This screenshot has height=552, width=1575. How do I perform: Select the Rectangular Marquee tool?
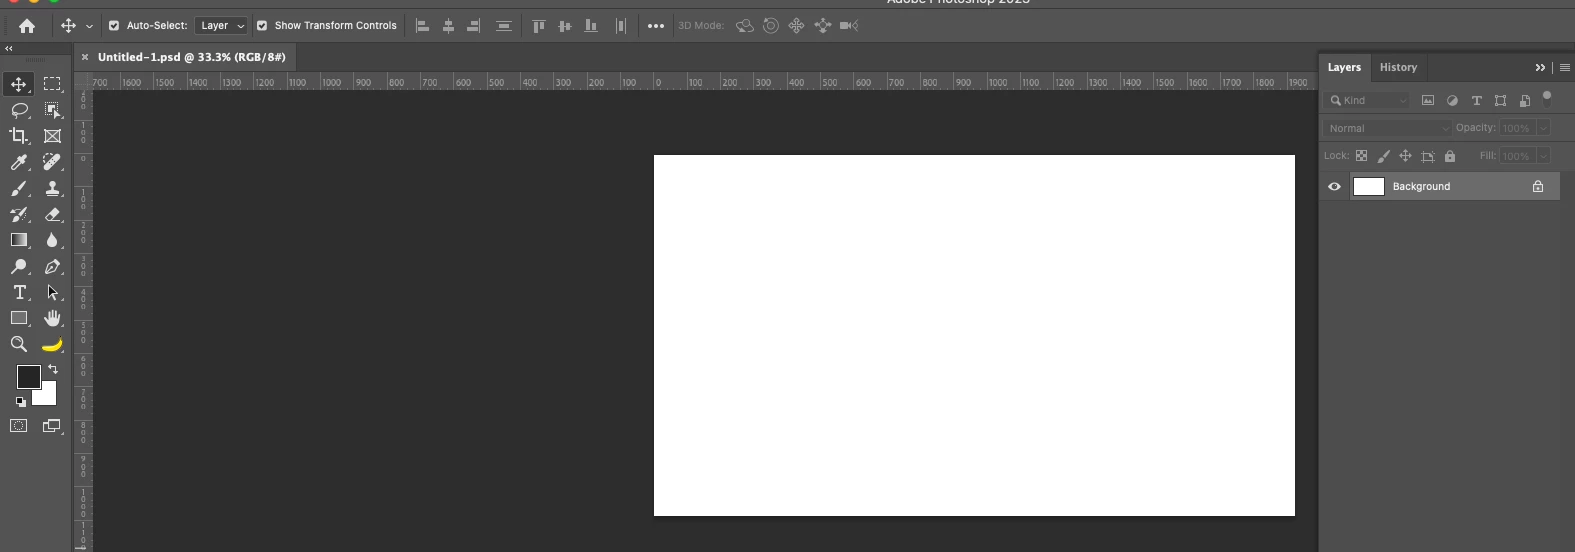52,84
